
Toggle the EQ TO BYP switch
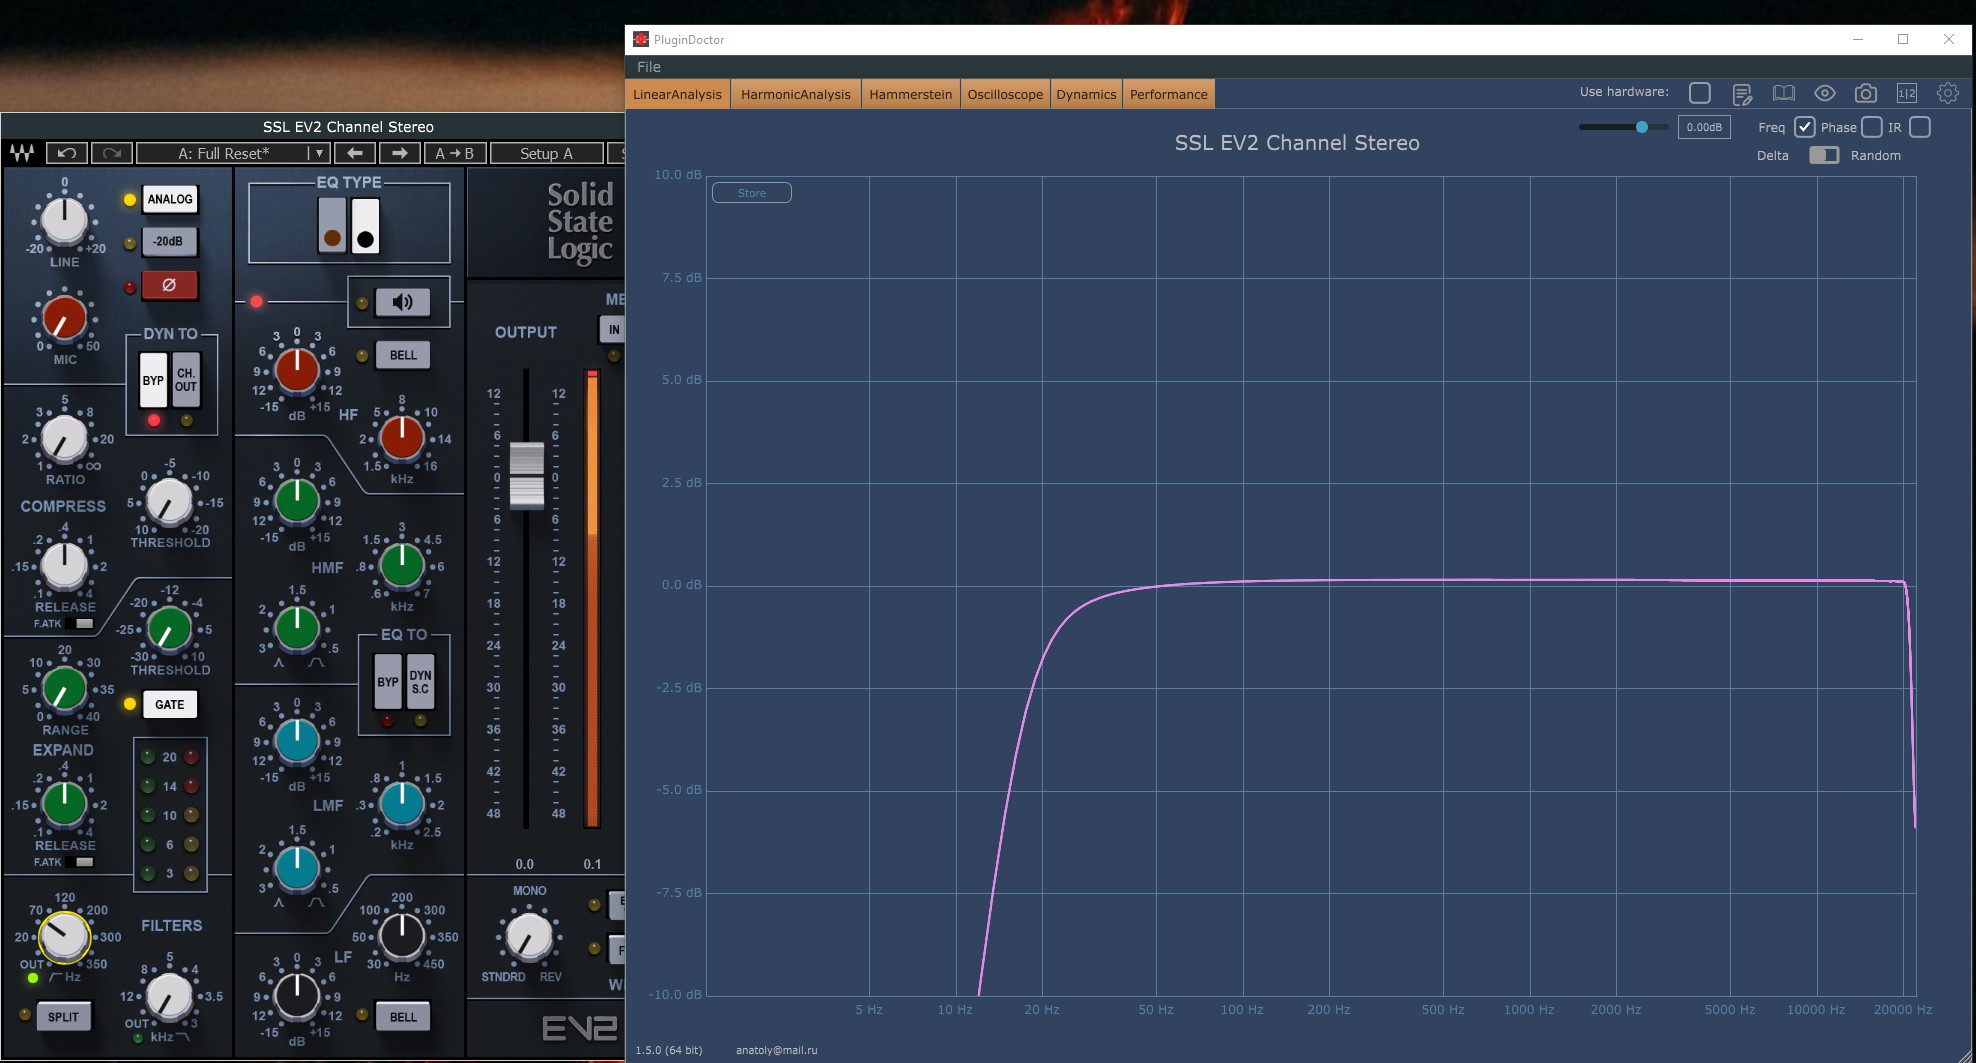(388, 682)
